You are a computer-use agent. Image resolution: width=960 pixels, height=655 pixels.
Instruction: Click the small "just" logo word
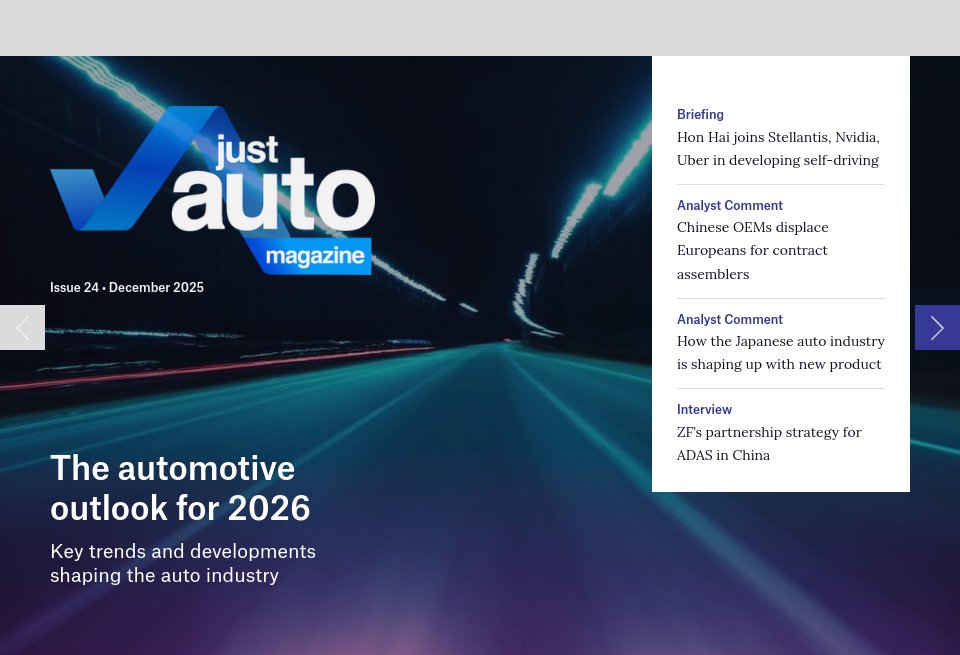click(x=246, y=151)
